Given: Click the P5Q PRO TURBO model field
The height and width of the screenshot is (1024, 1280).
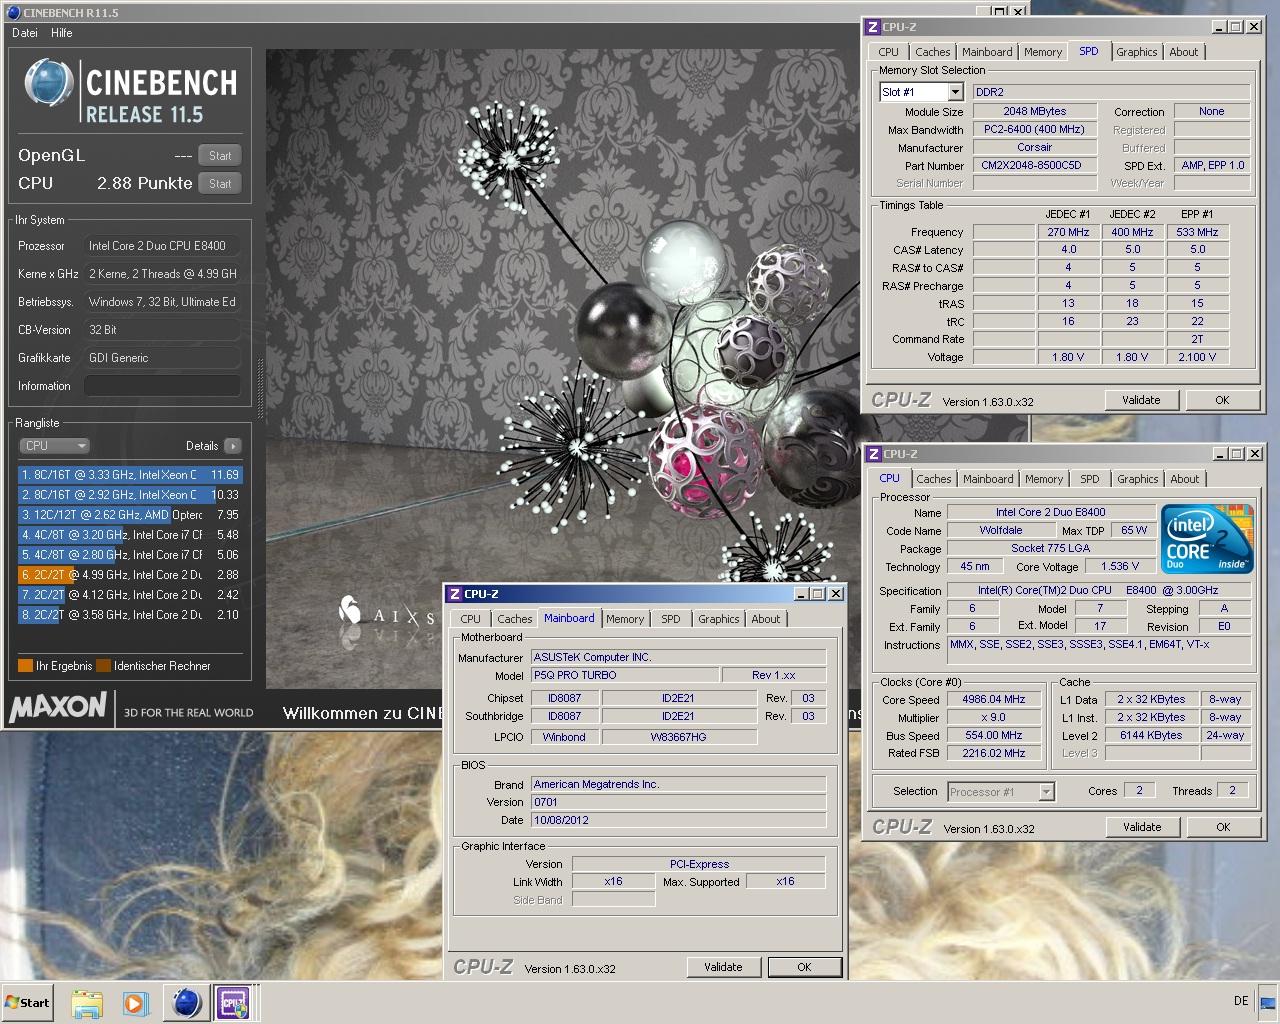Looking at the screenshot, I should tap(625, 675).
